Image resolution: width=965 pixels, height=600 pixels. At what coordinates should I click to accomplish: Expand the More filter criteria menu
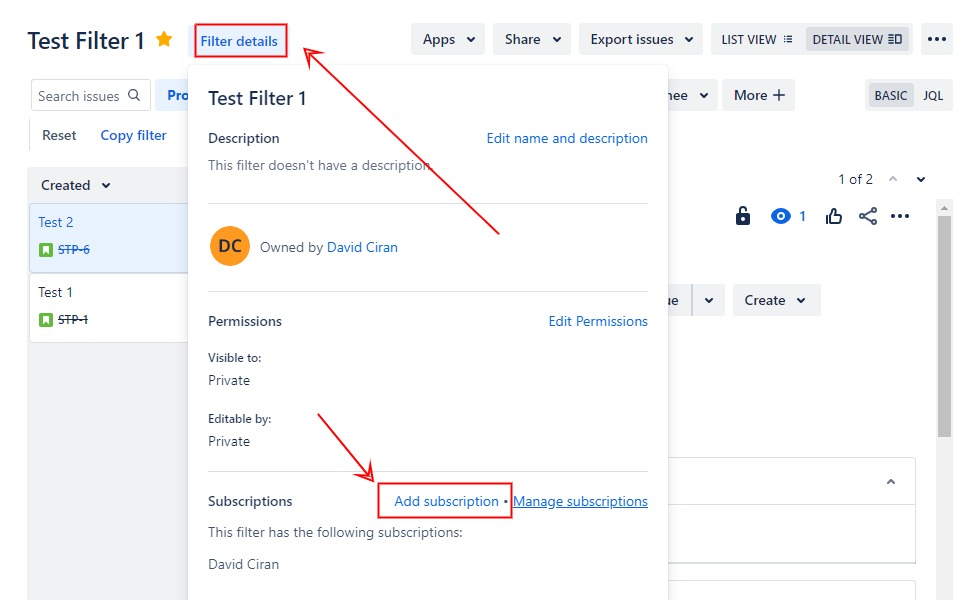[x=758, y=95]
